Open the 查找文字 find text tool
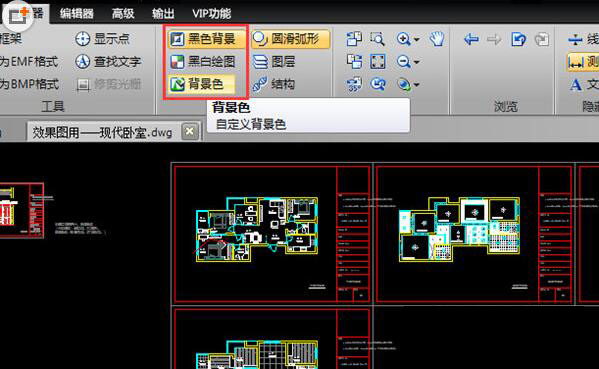The height and width of the screenshot is (369, 599). pos(108,62)
